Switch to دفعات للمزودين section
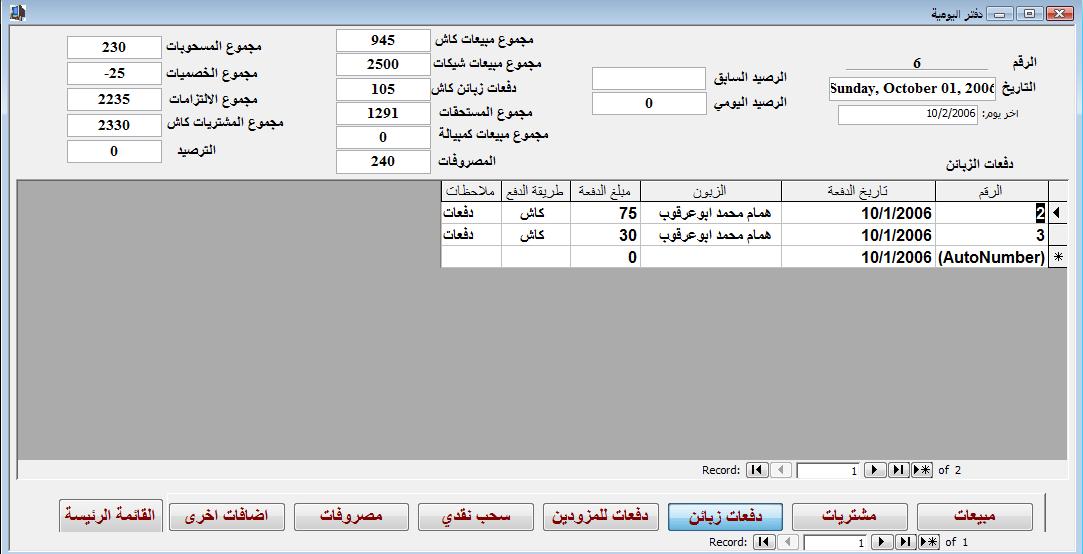1083x554 pixels. [600, 517]
